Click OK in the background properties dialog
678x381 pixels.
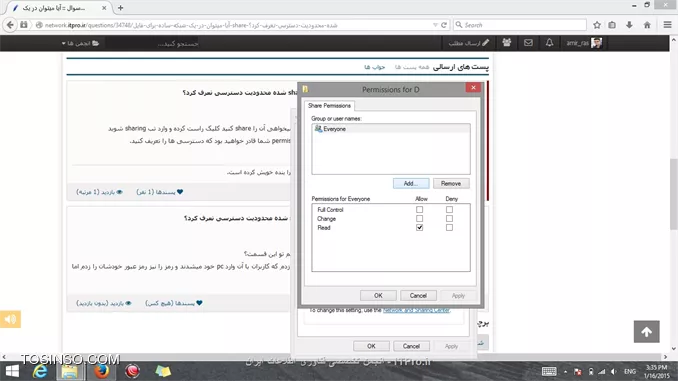click(371, 346)
